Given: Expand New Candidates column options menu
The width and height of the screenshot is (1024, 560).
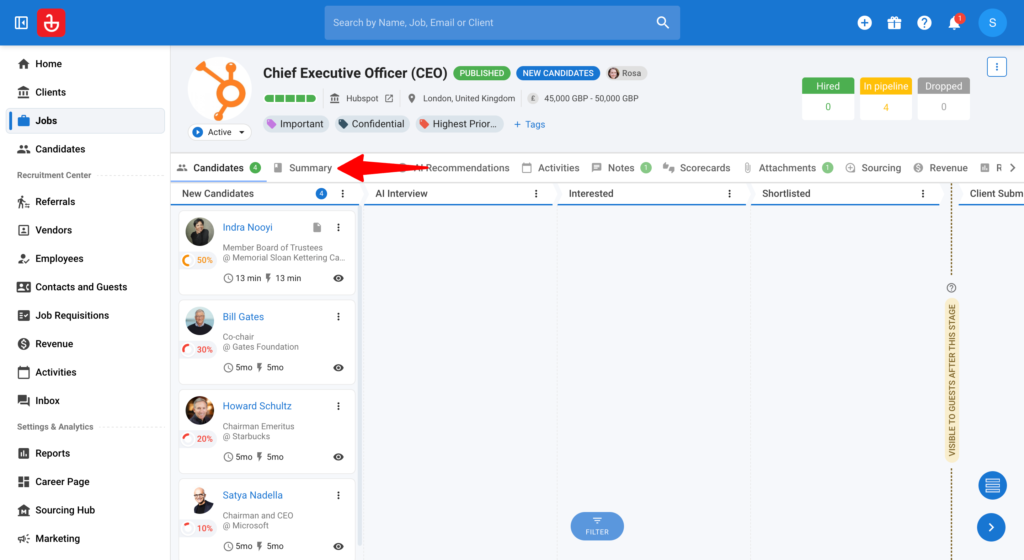Looking at the screenshot, I should 343,194.
